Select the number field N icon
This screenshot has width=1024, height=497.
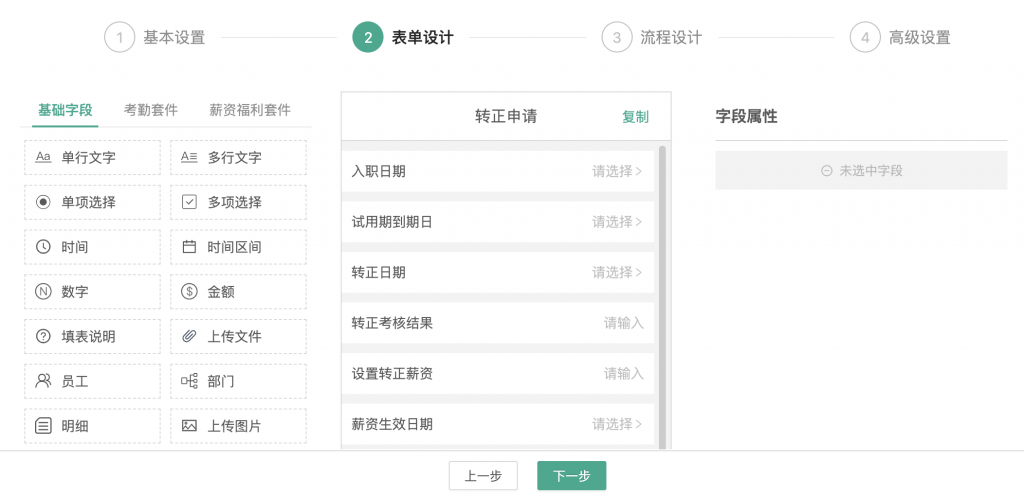tap(43, 292)
